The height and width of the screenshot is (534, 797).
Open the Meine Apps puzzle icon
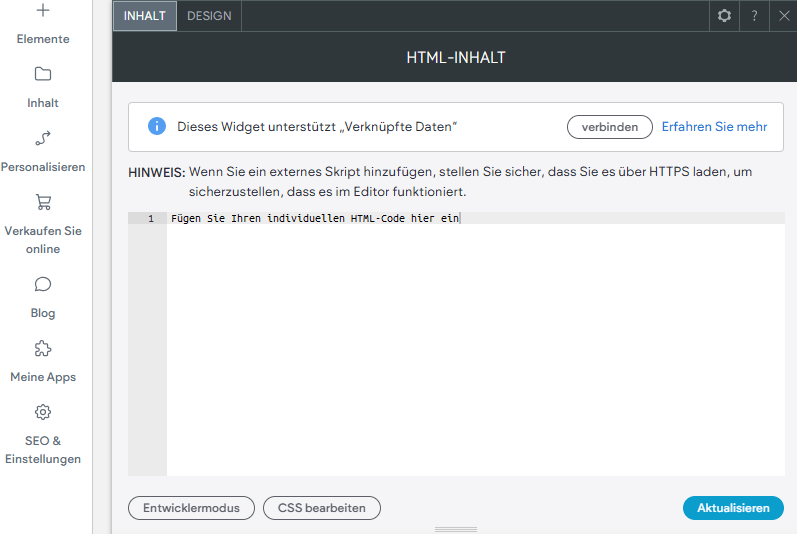[43, 348]
